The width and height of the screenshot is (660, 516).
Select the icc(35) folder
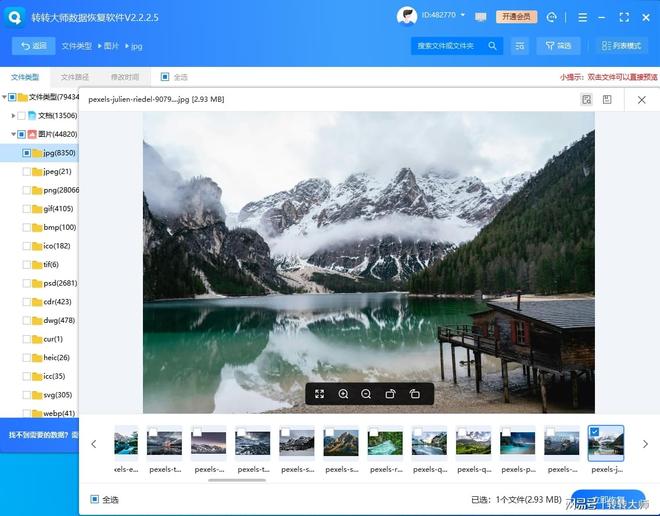coord(49,376)
